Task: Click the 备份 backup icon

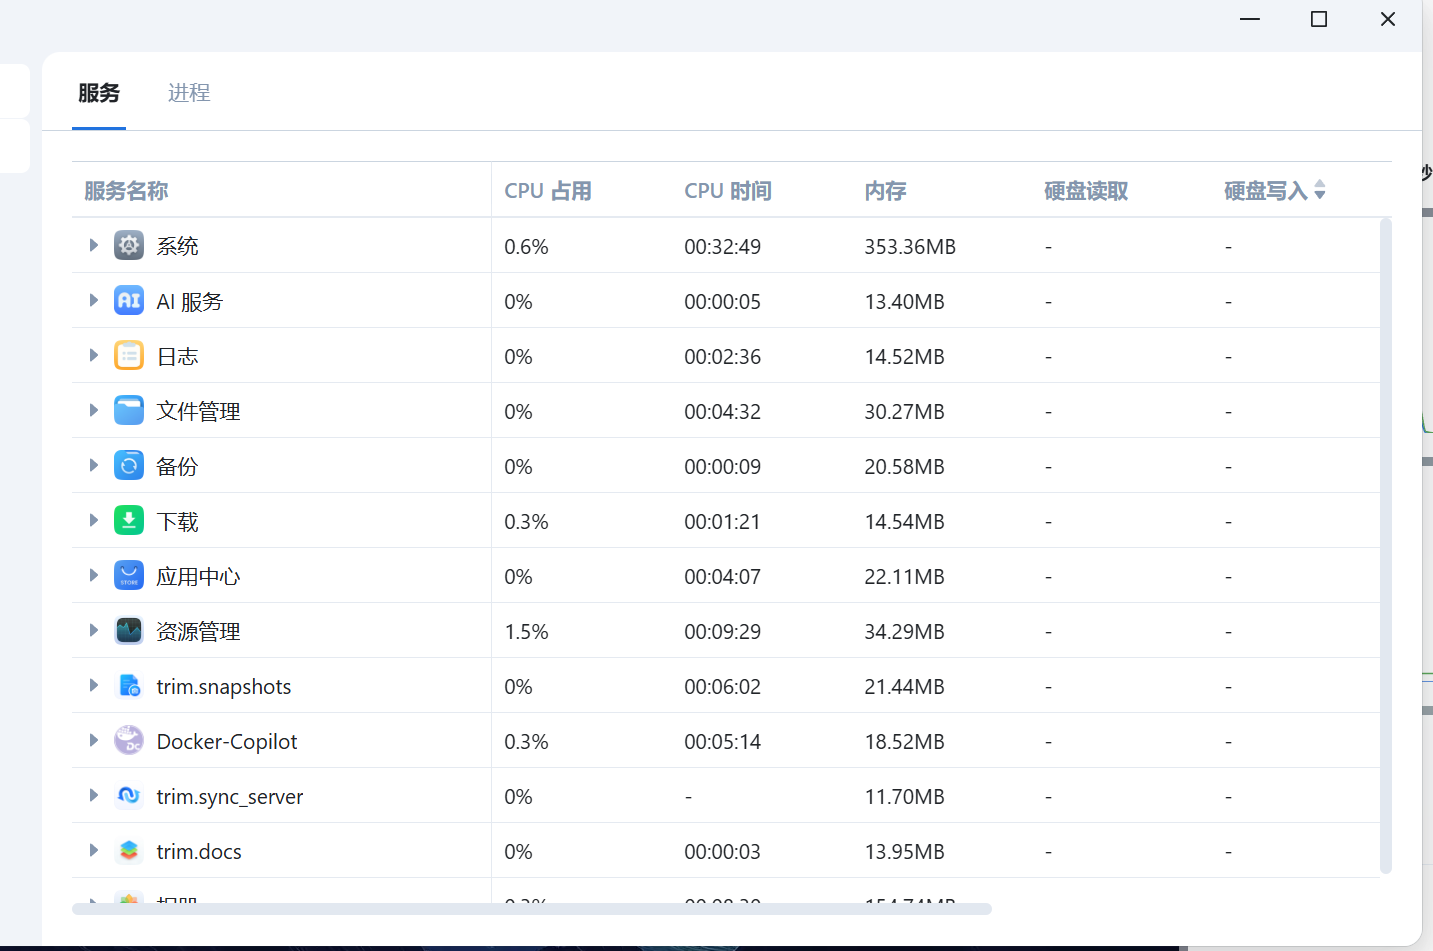Action: pos(129,465)
